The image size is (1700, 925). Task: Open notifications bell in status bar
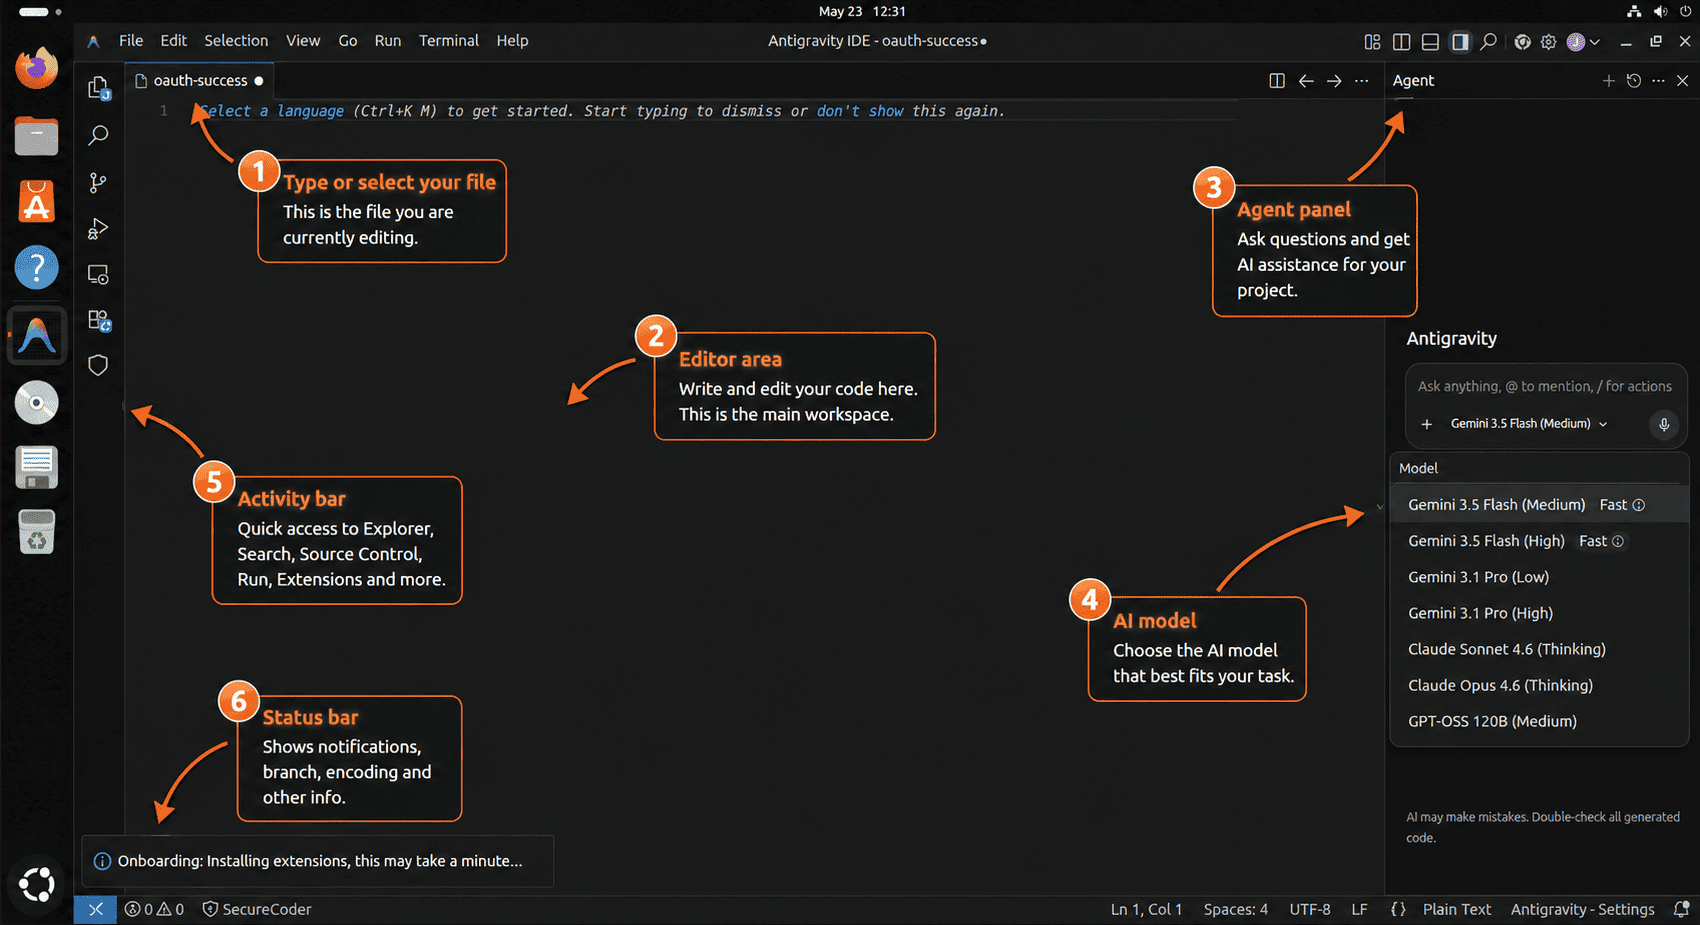point(1681,909)
